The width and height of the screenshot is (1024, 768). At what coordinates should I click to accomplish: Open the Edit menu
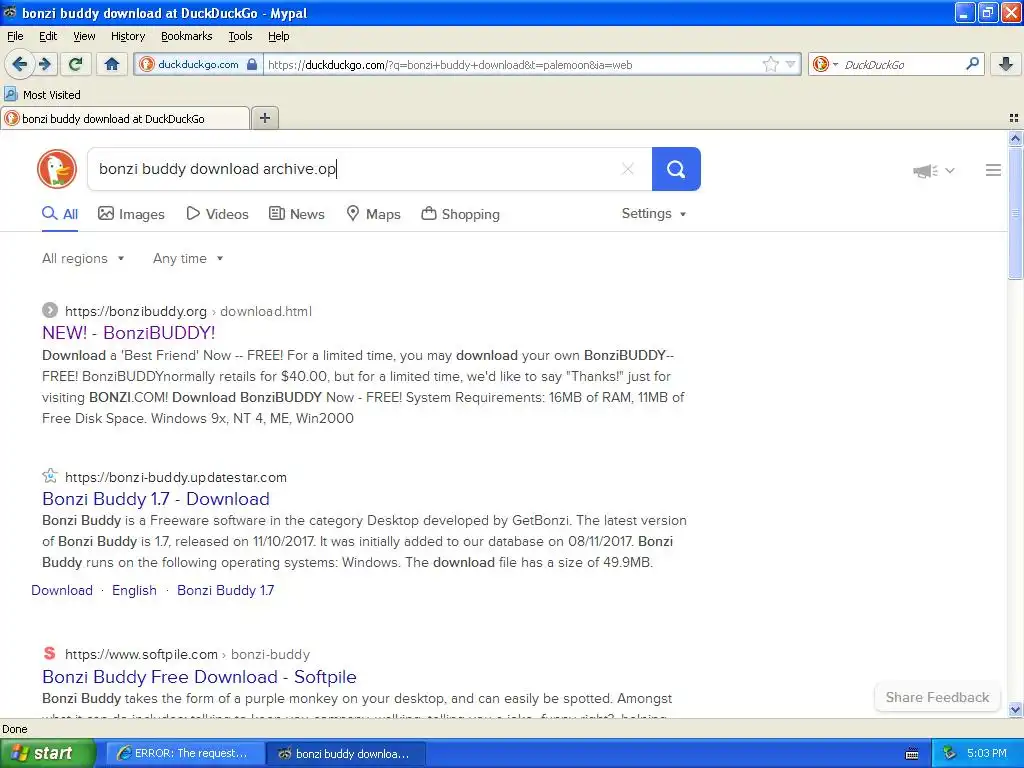[x=48, y=36]
